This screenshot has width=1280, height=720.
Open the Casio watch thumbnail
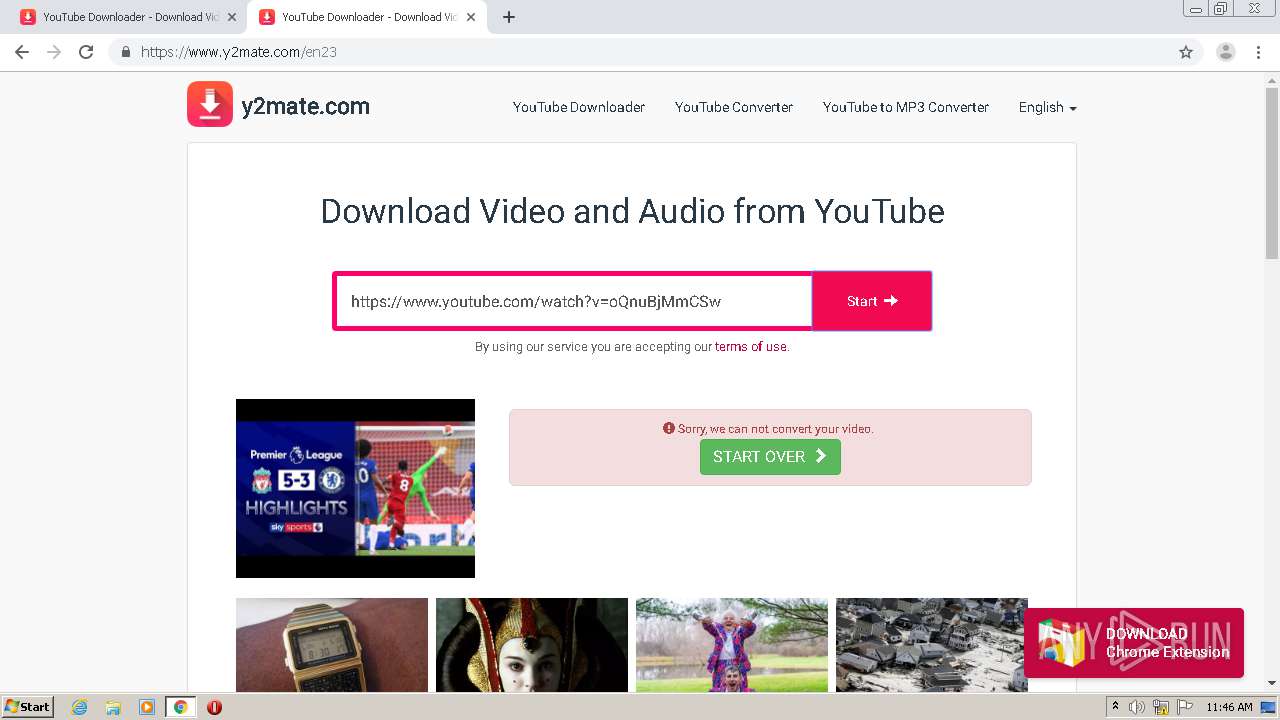[332, 645]
